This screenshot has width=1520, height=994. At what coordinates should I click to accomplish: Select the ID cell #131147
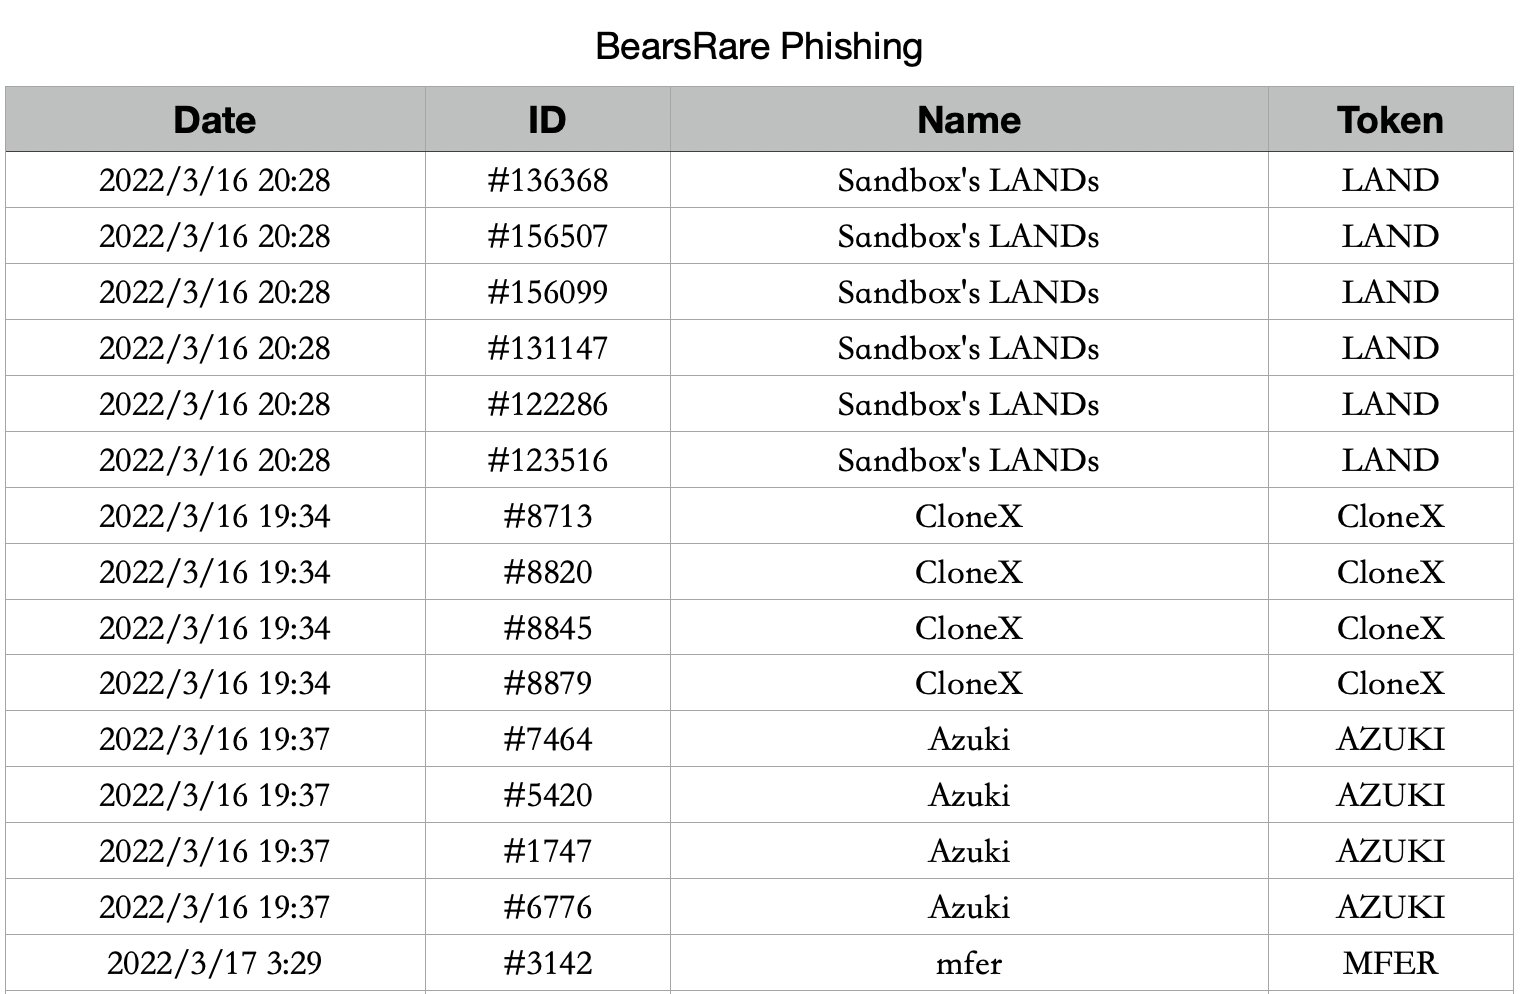coord(547,348)
